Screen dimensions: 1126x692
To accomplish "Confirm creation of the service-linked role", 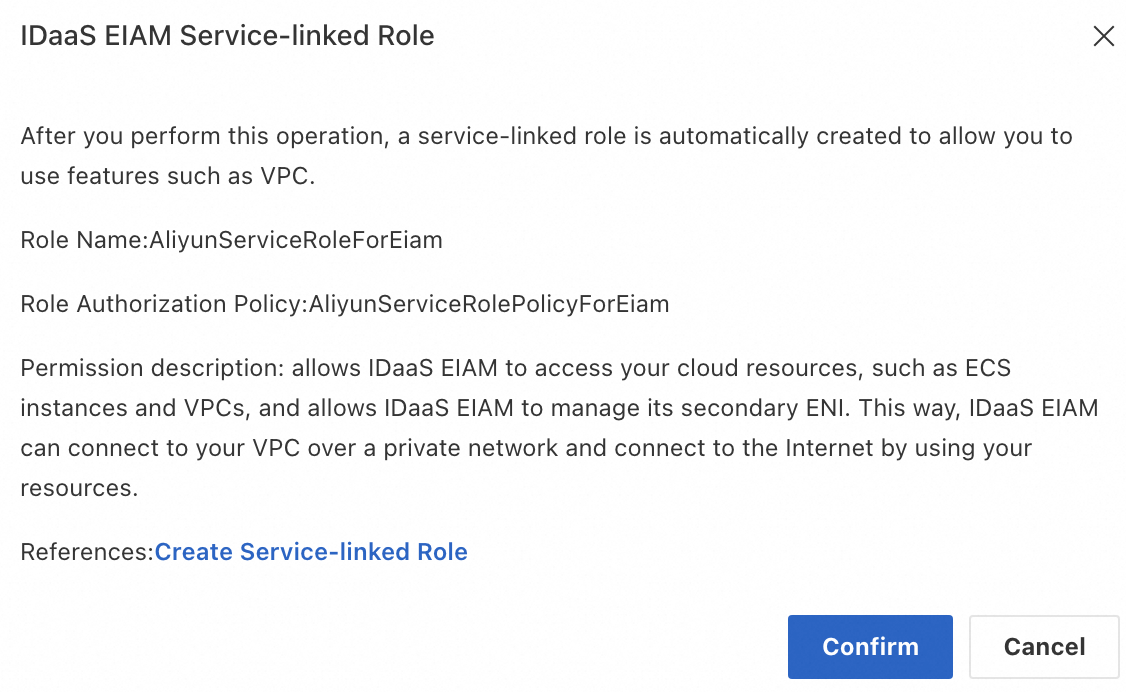I will 870,647.
